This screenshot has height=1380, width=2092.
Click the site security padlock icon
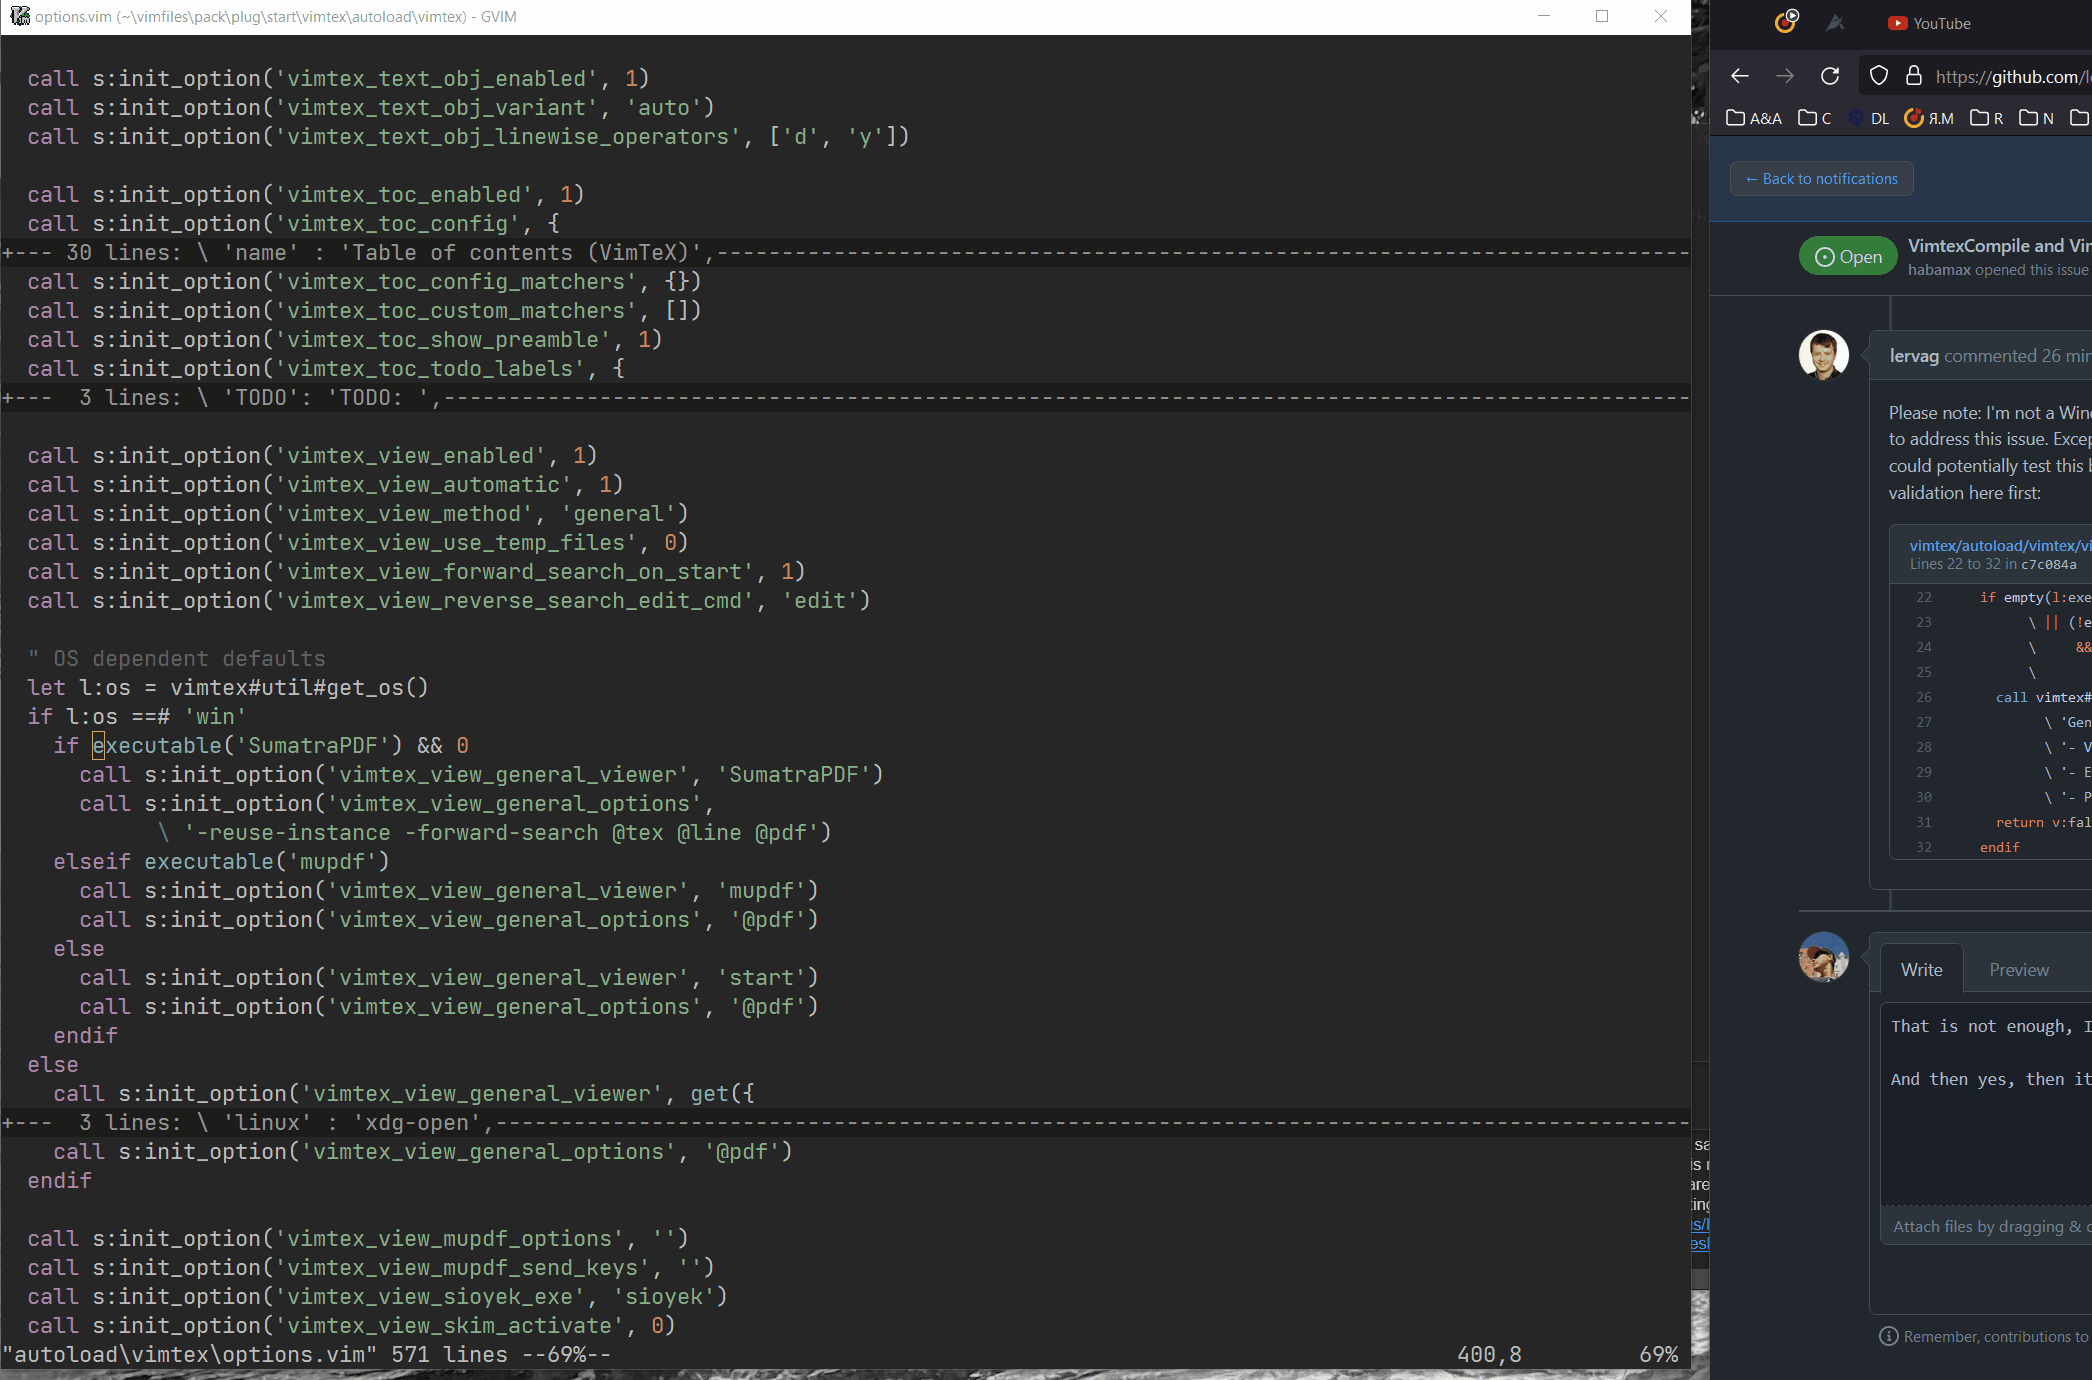coord(1914,75)
